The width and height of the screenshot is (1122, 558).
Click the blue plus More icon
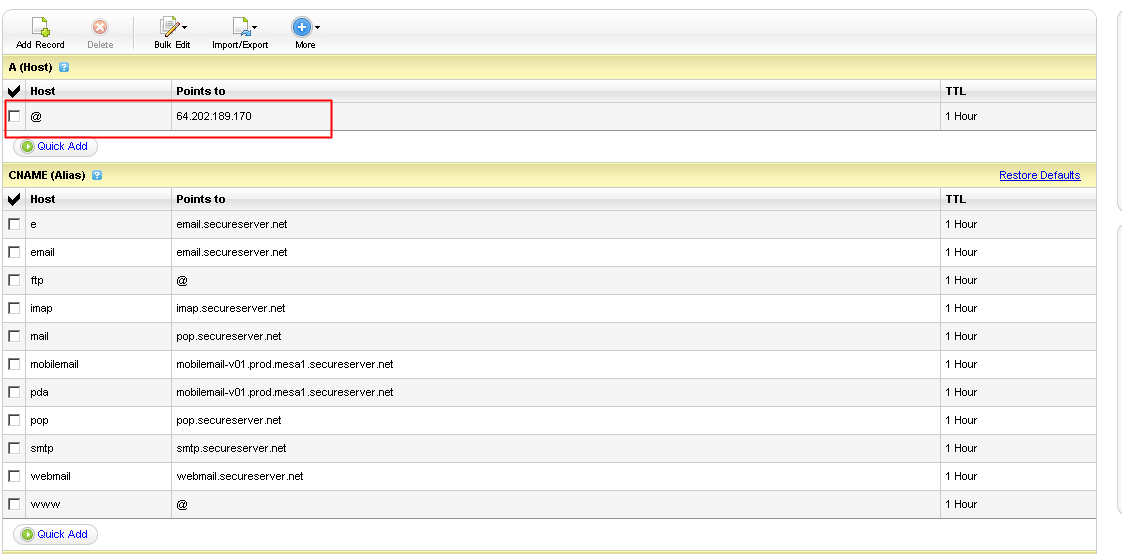(x=301, y=27)
